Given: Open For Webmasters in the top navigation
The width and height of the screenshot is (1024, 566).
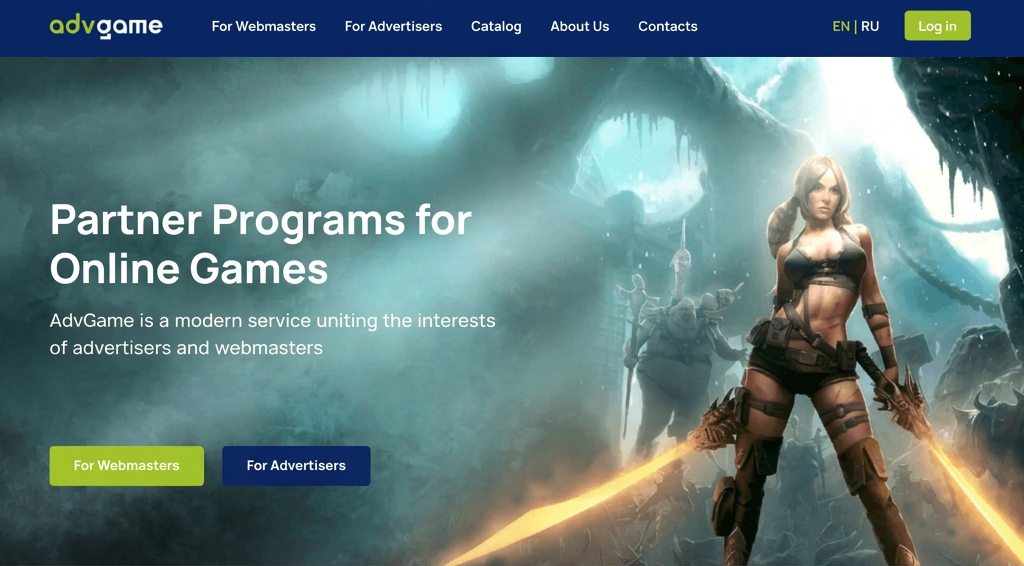Looking at the screenshot, I should tap(264, 27).
